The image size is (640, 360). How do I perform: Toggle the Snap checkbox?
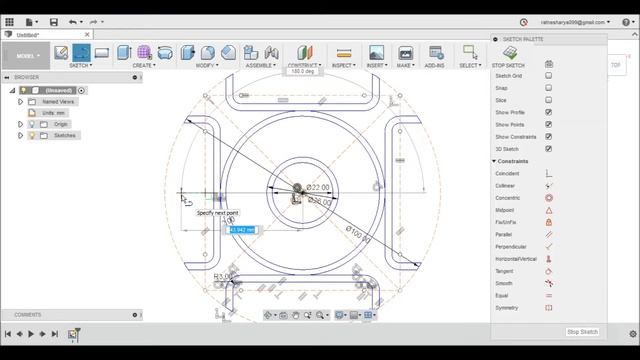(549, 88)
